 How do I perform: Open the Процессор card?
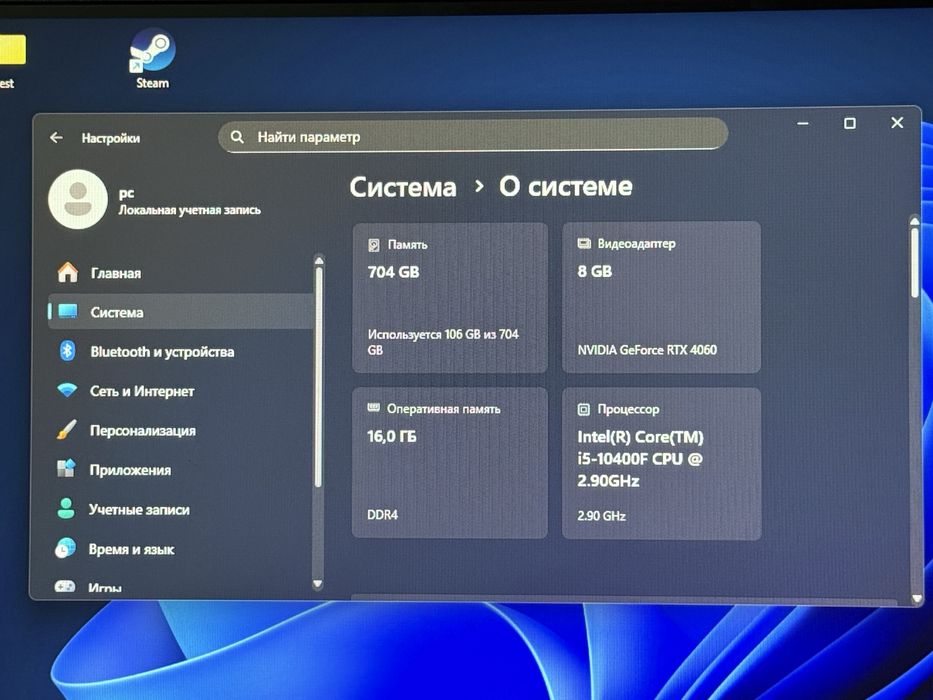point(661,464)
